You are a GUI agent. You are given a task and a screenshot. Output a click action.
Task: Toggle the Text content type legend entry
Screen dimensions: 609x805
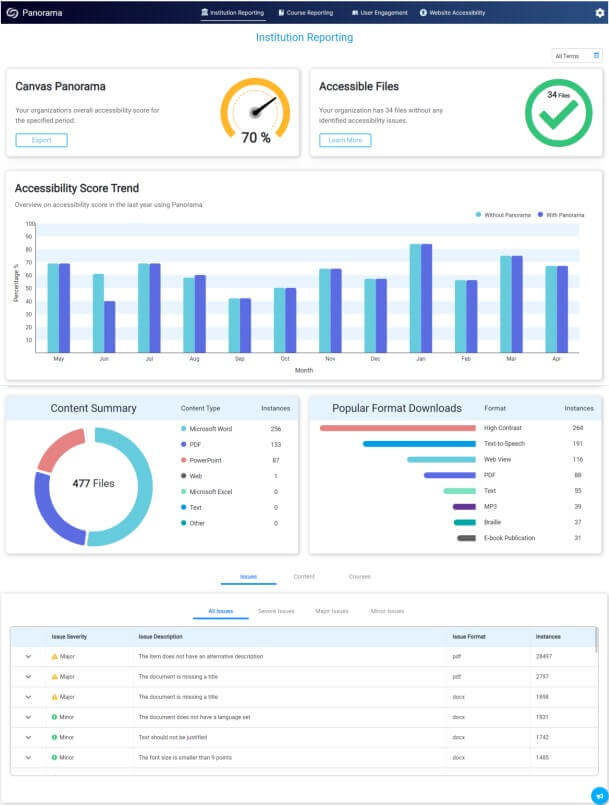tap(191, 507)
